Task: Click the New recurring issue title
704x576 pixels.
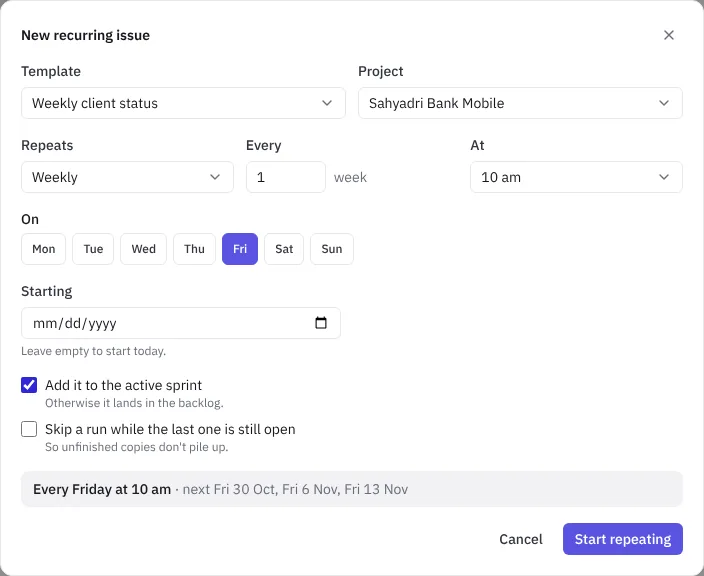Action: 85,35
